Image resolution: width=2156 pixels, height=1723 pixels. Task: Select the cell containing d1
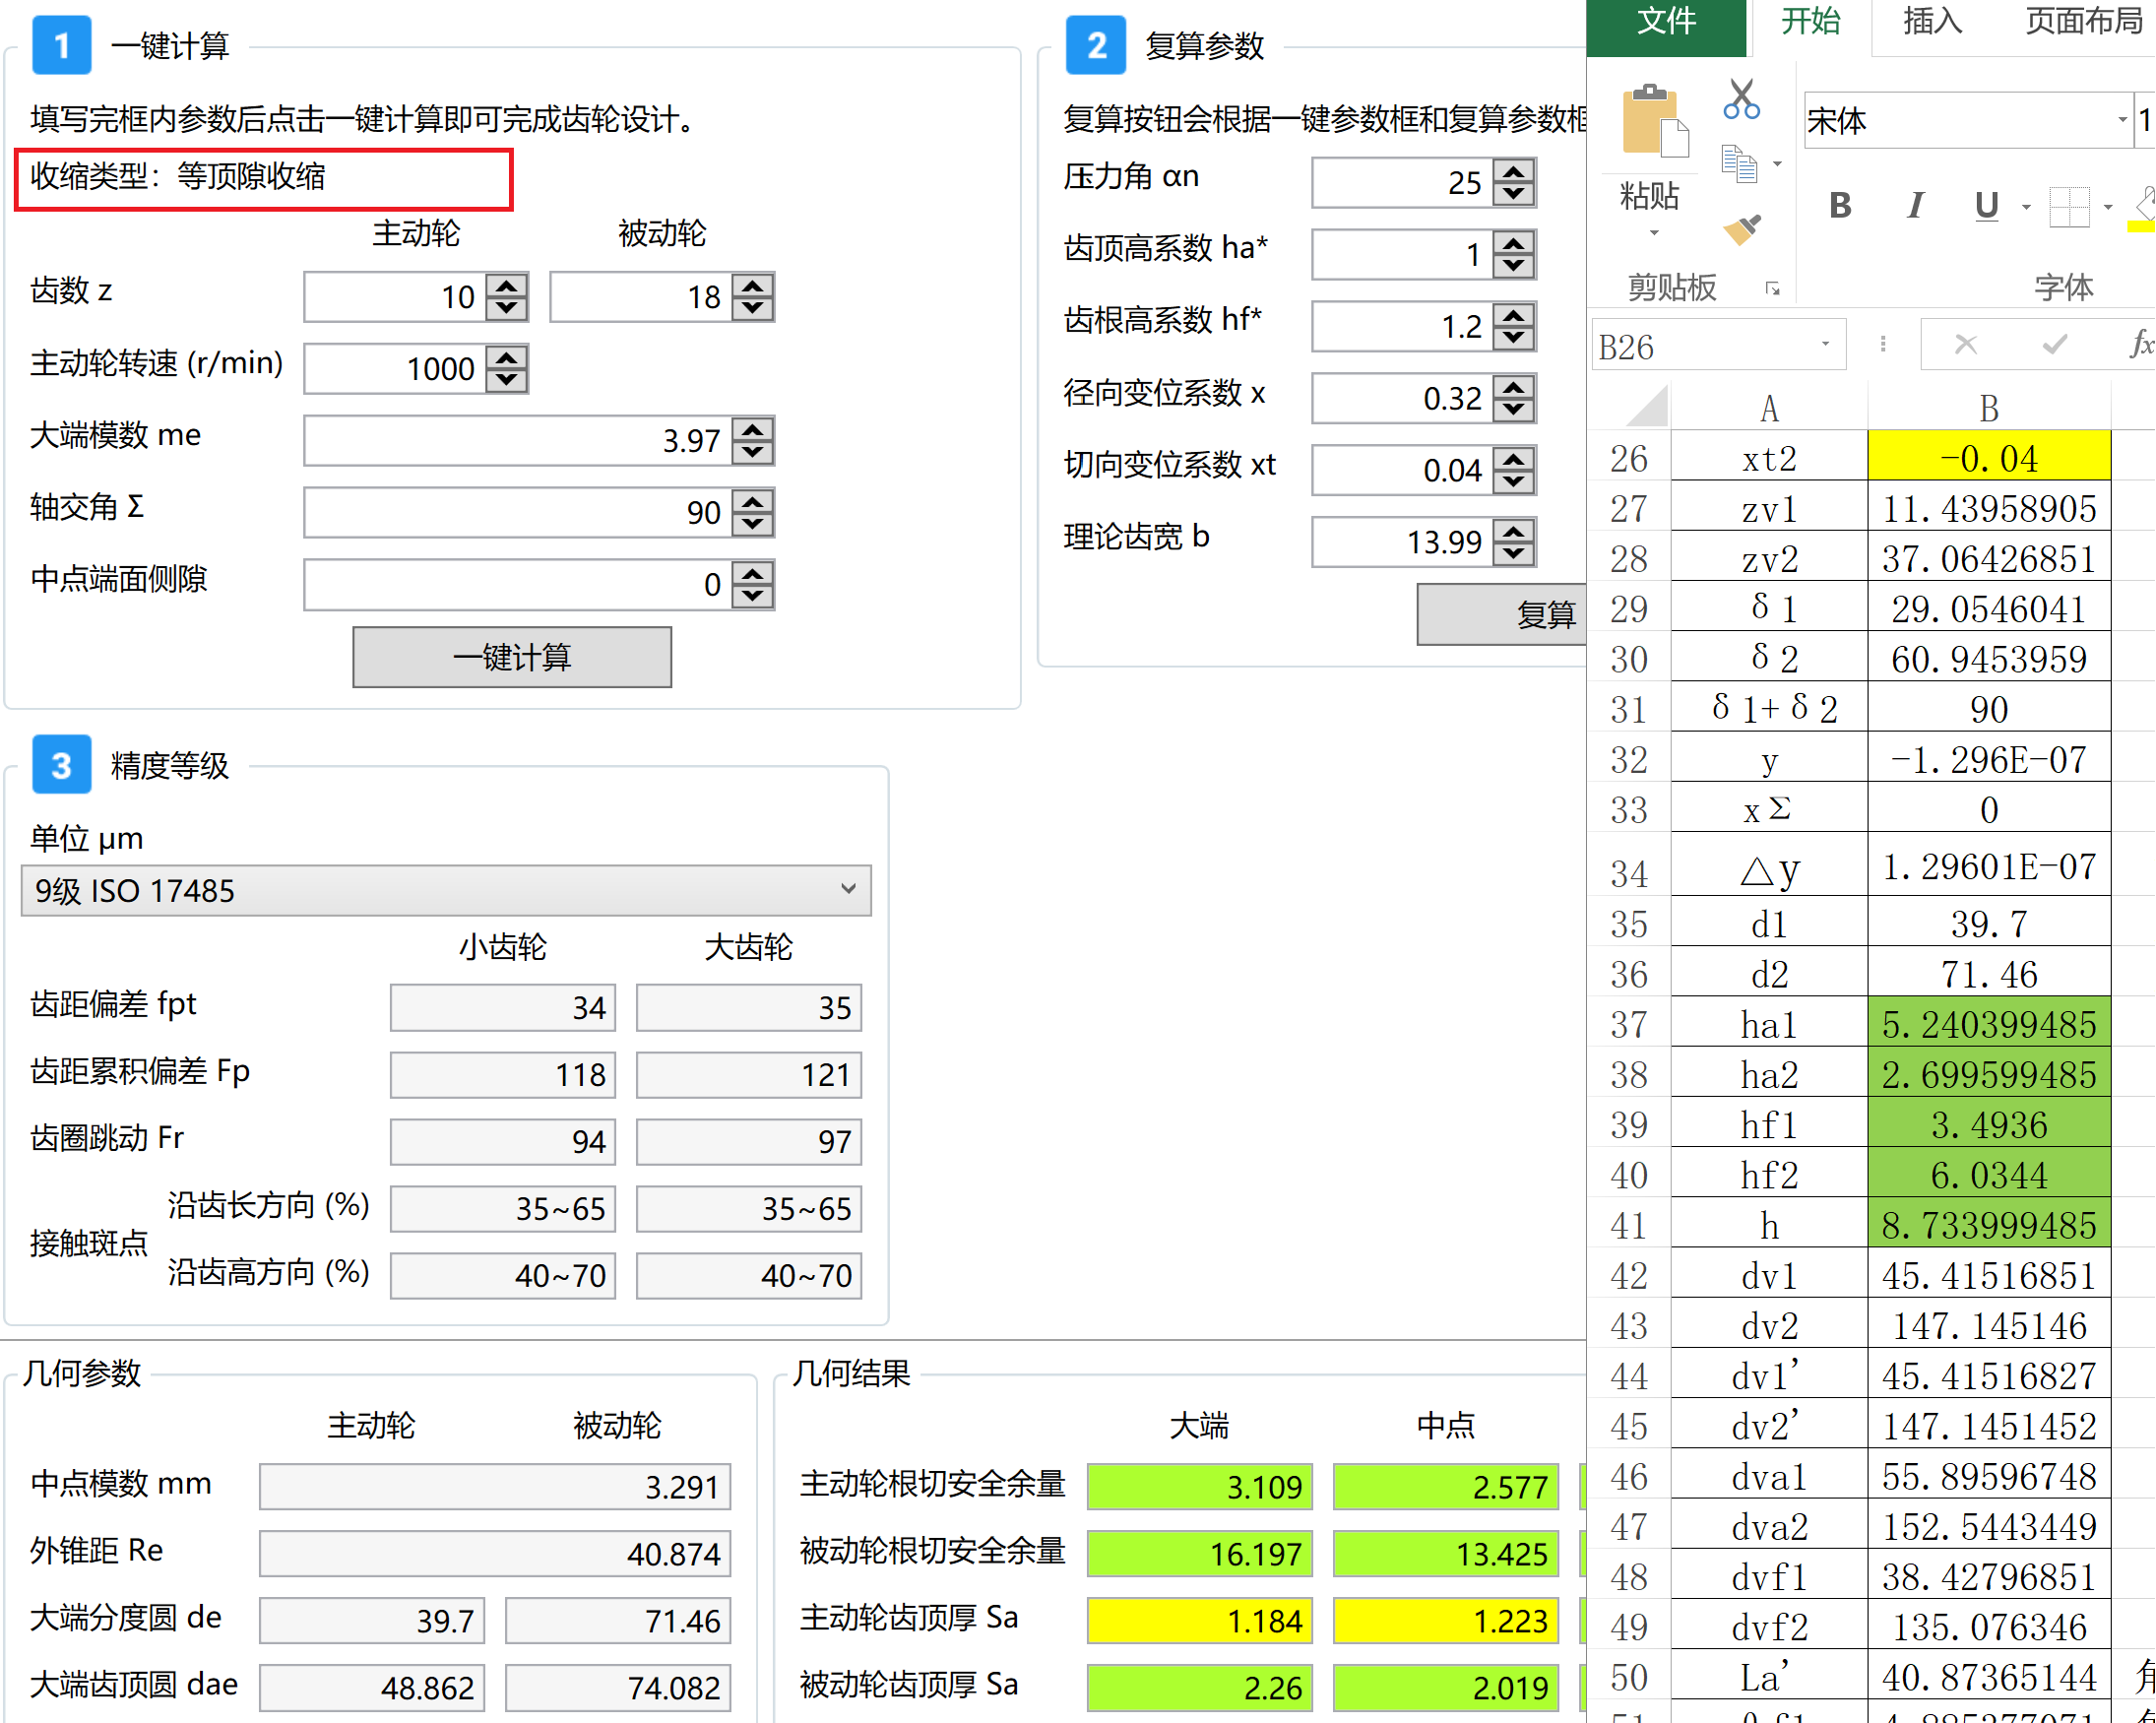(1769, 923)
